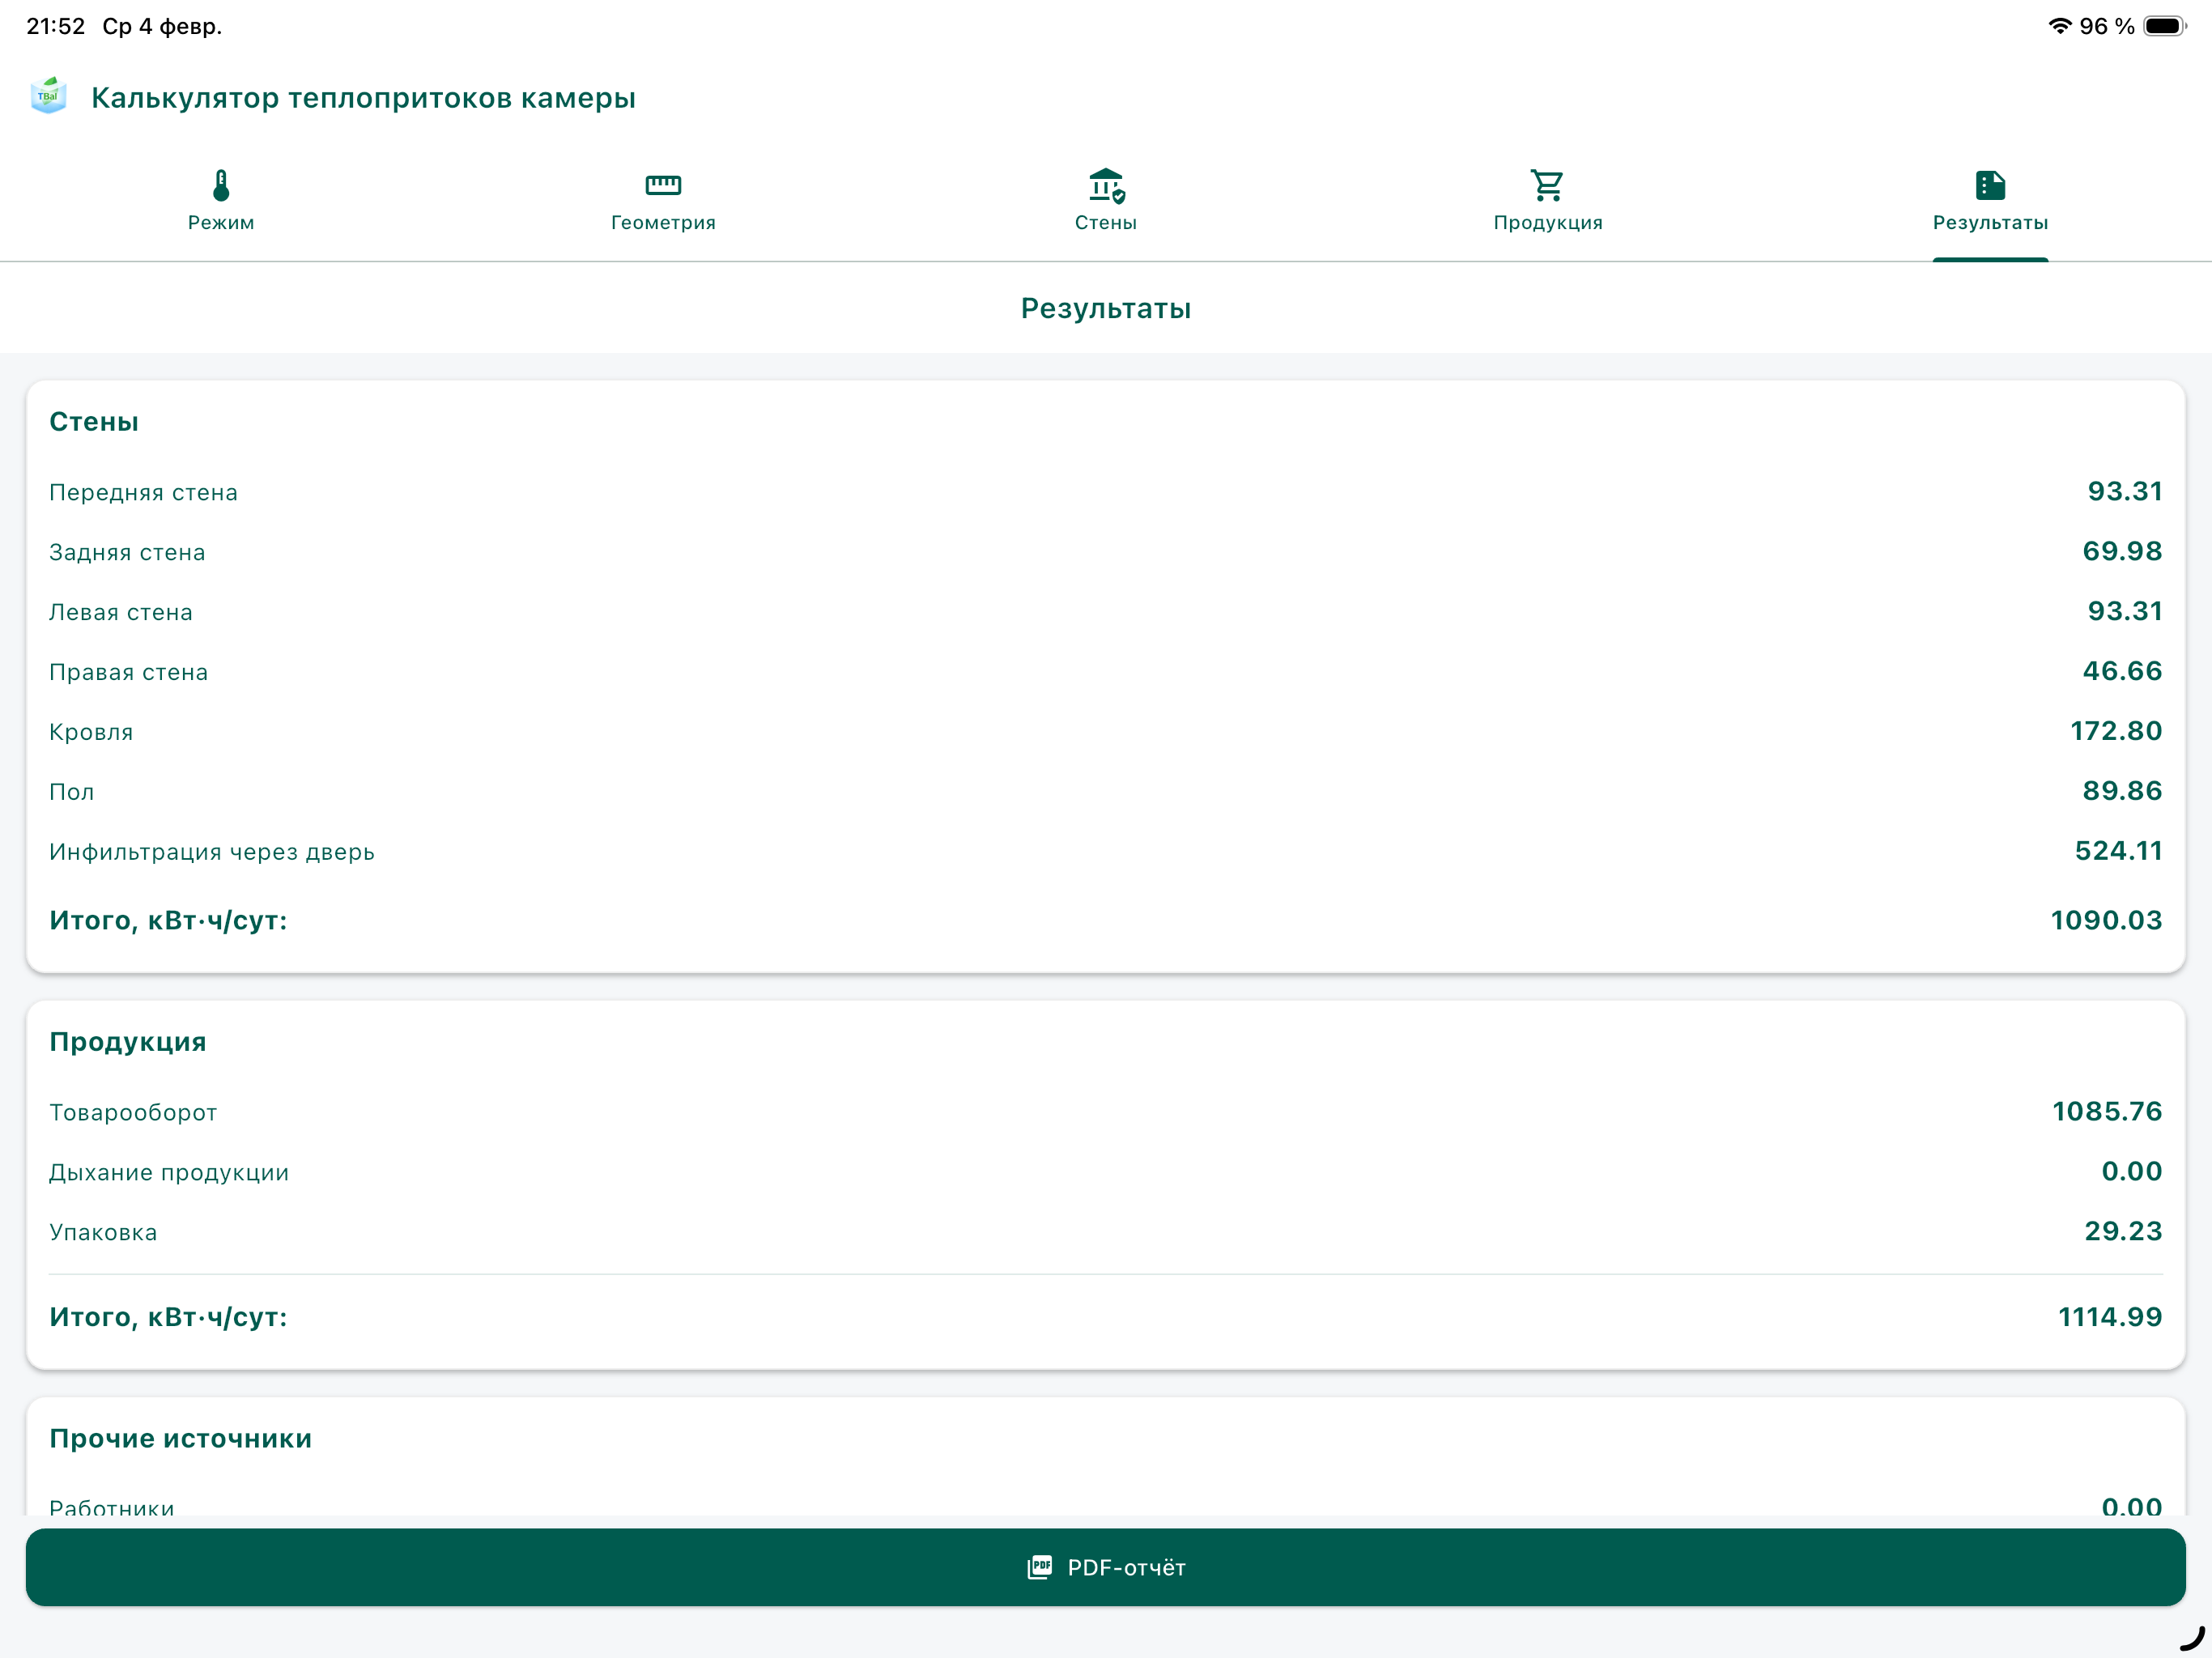The width and height of the screenshot is (2212, 1658).
Task: Tap the Wi-Fi status icon
Action: click(2060, 26)
